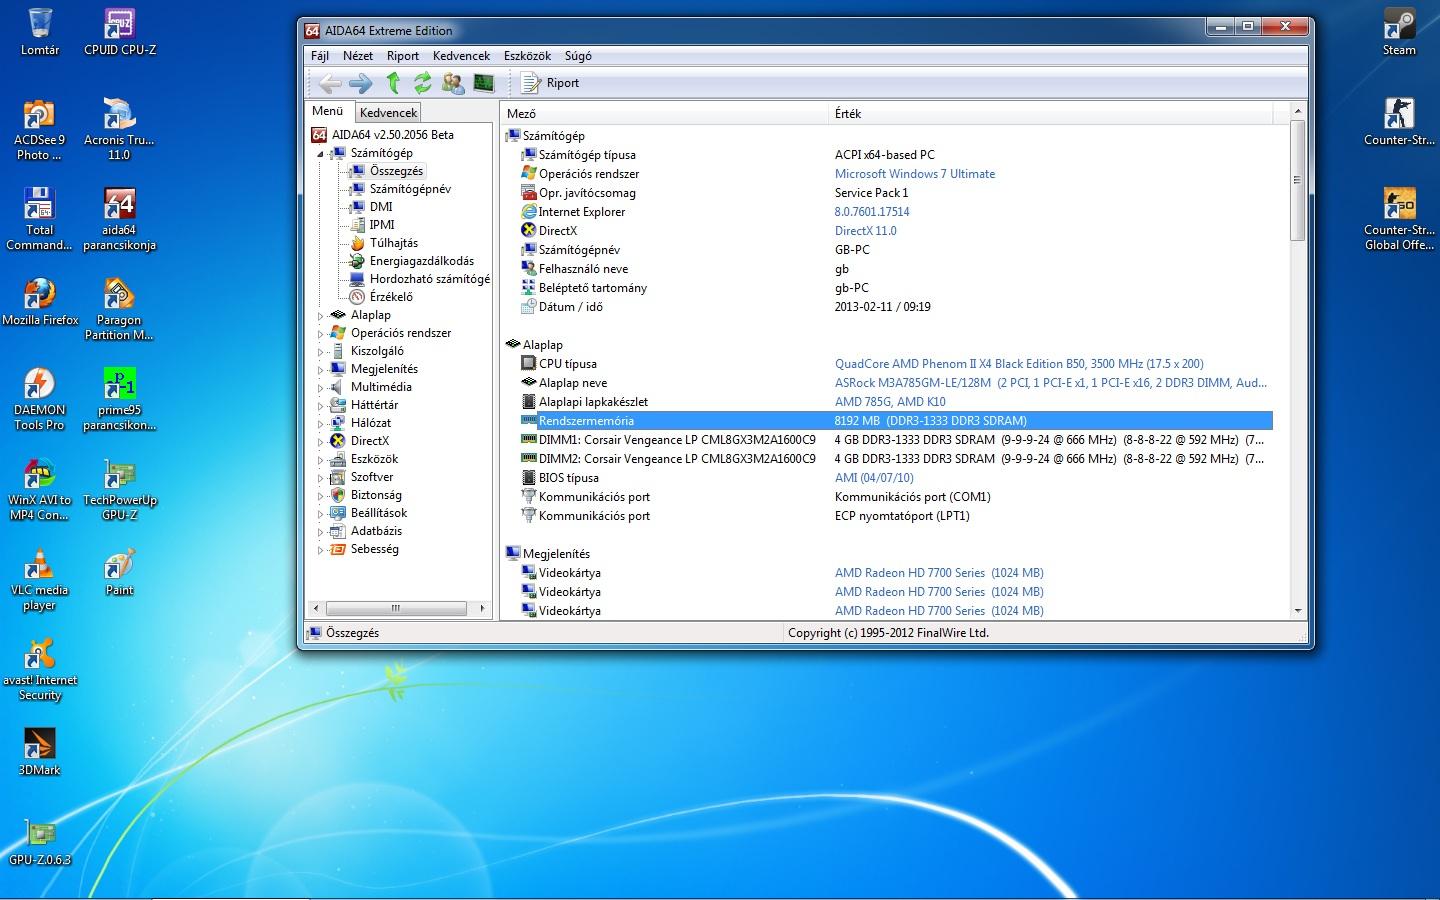Open the Riport menu
1440x900 pixels.
point(403,56)
